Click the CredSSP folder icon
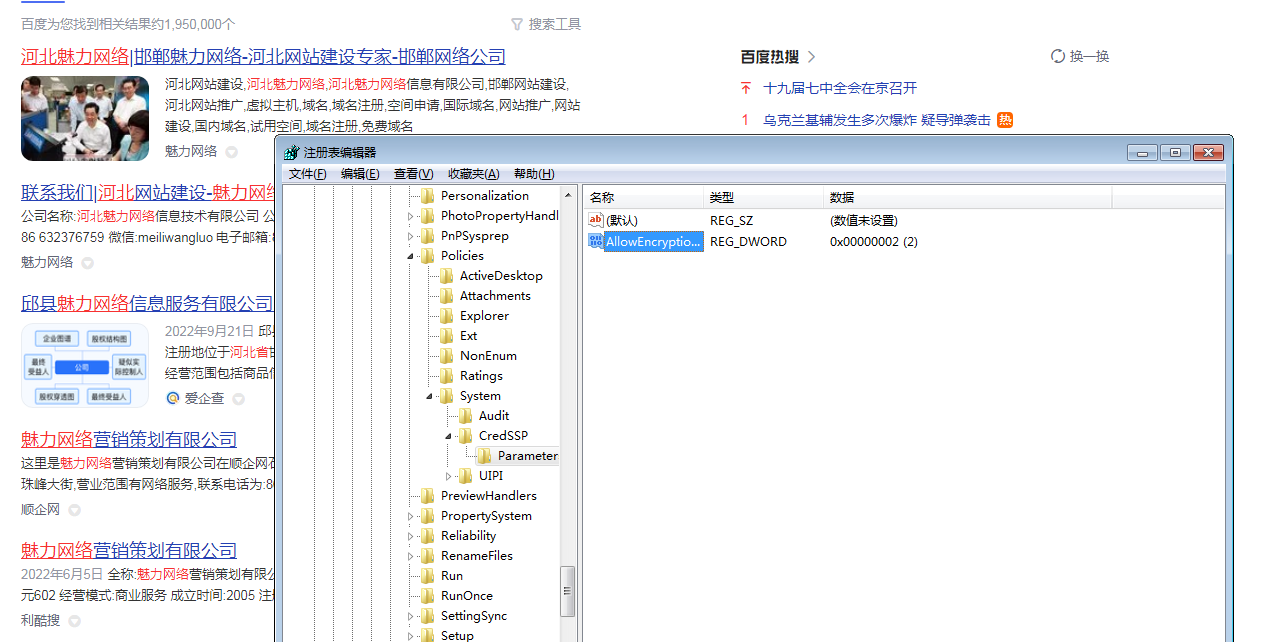Screen dimensions: 1273x642 click(x=466, y=436)
